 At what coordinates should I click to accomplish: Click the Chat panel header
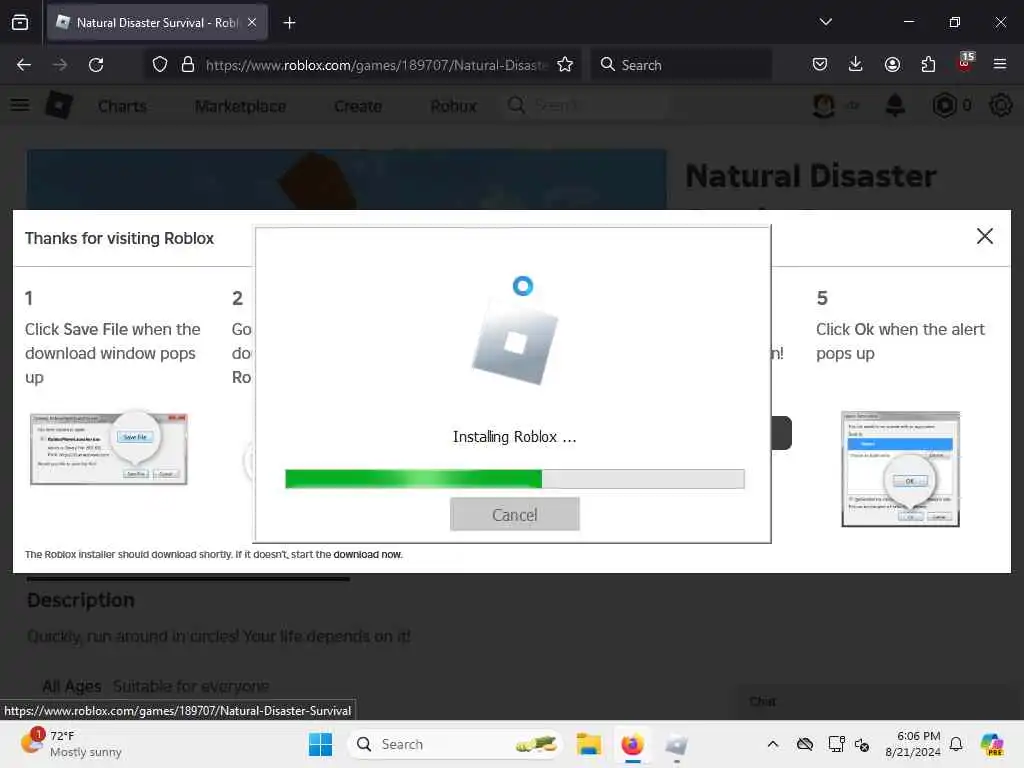(x=875, y=702)
